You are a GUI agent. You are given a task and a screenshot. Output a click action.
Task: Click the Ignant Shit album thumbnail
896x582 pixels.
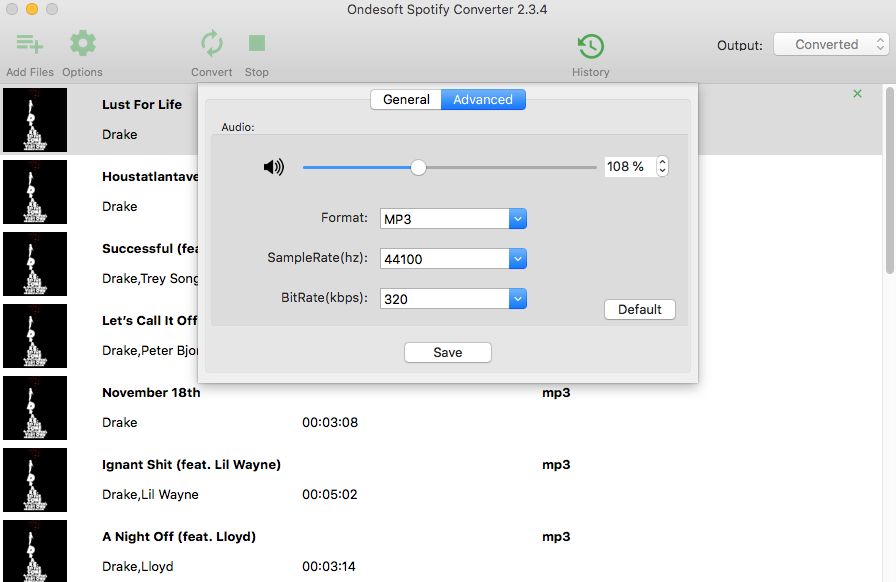click(x=35, y=480)
